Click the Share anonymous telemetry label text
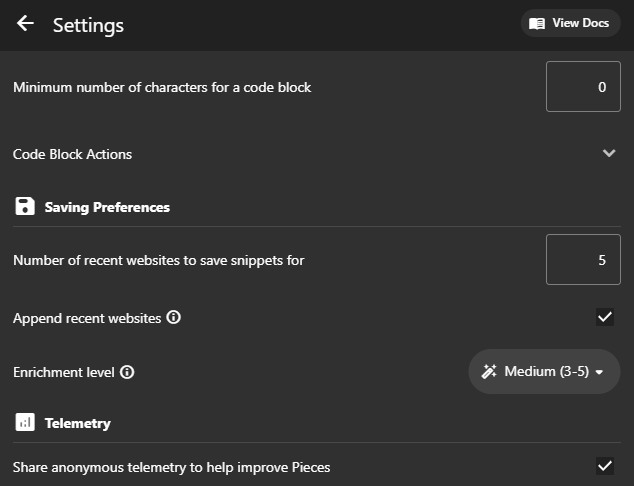Viewport: 634px width, 486px height. [x=171, y=467]
